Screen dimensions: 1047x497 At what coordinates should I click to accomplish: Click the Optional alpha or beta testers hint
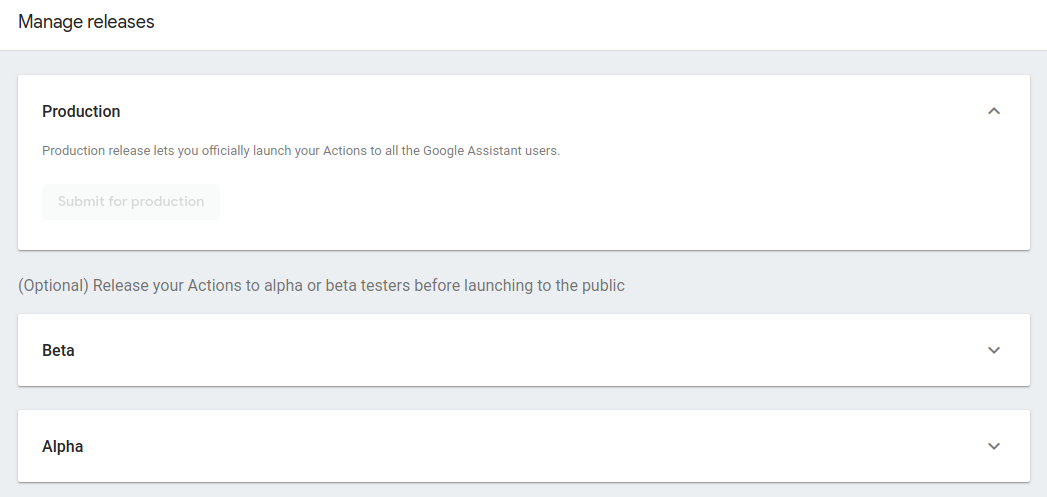(321, 286)
